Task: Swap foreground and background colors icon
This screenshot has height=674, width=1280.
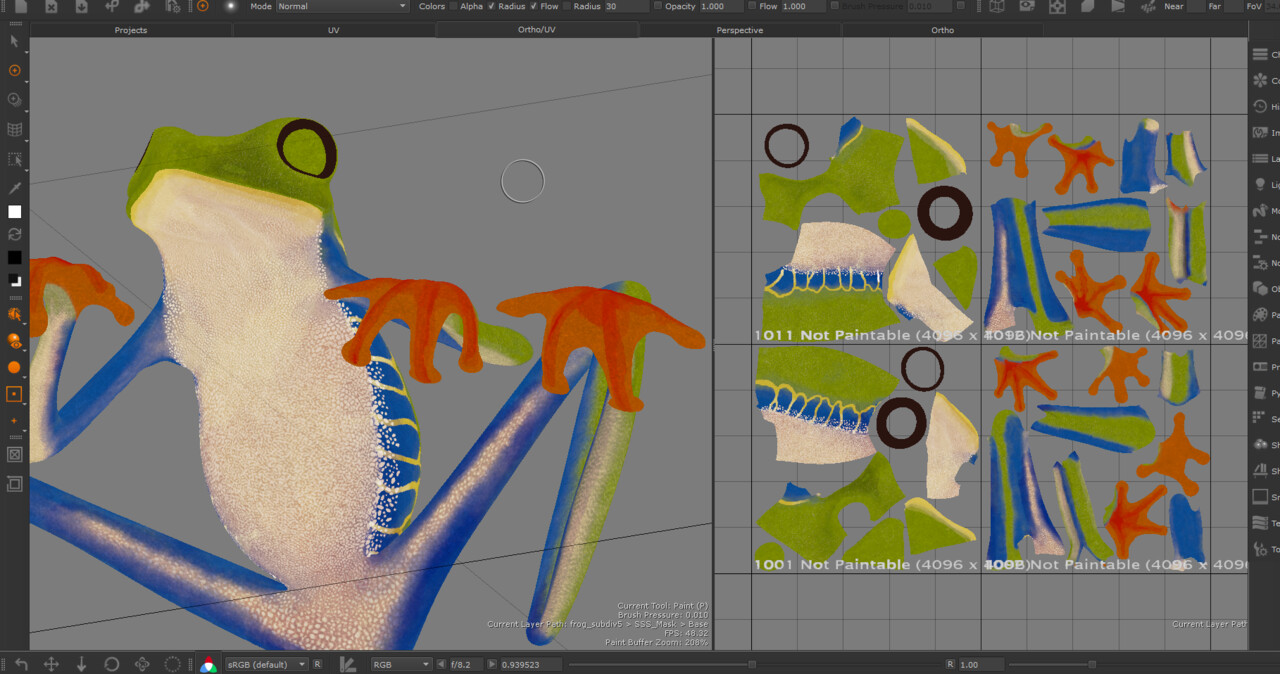Action: [14, 234]
